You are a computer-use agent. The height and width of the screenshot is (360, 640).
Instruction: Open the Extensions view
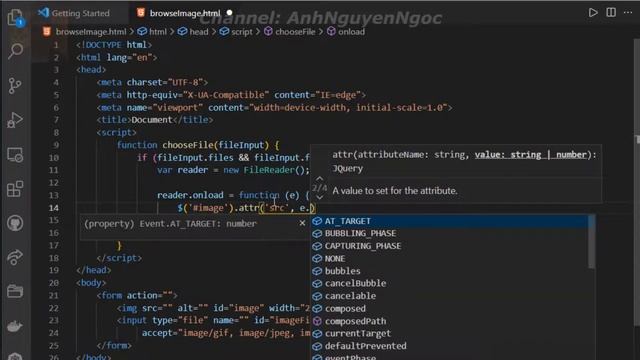16,189
